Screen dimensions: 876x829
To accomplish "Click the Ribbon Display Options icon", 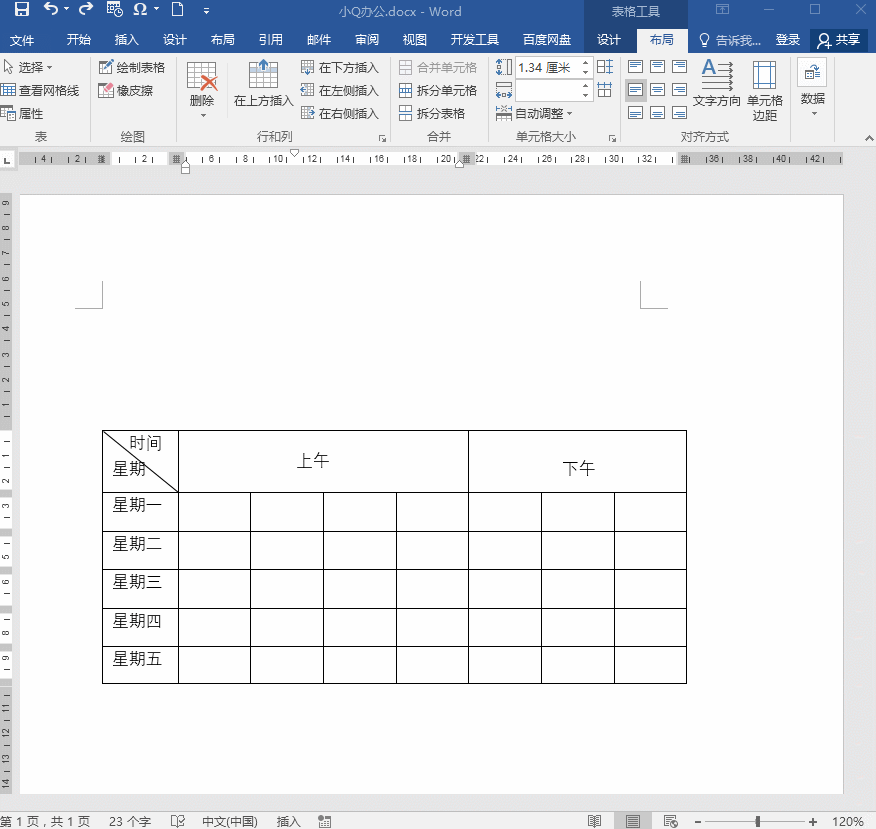I will pyautogui.click(x=722, y=9).
